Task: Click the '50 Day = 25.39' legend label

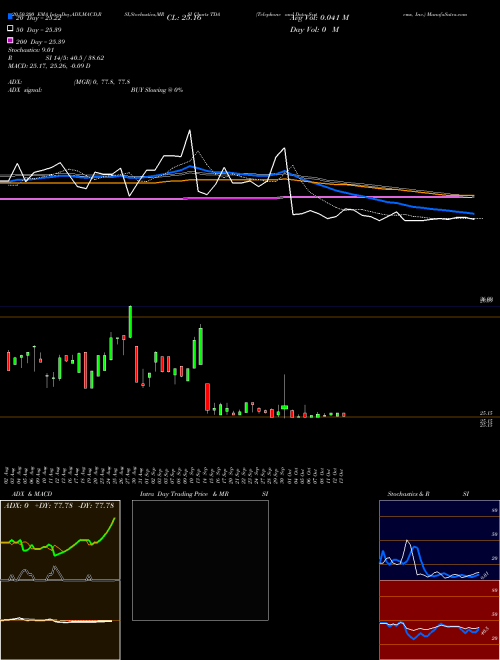Action: [x=38, y=30]
